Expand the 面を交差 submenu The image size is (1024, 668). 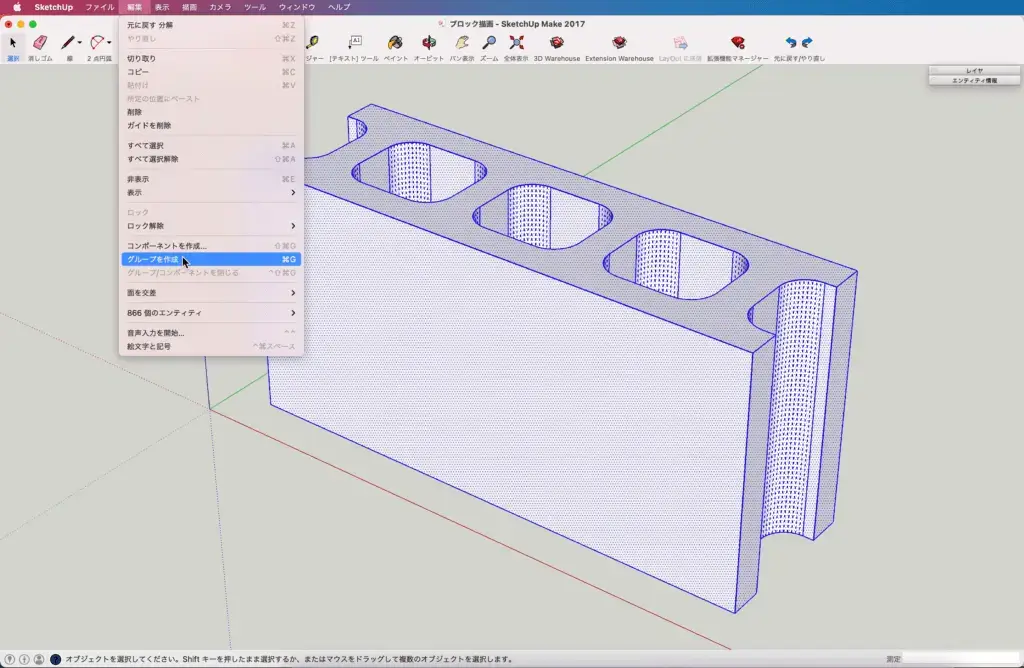pos(211,293)
